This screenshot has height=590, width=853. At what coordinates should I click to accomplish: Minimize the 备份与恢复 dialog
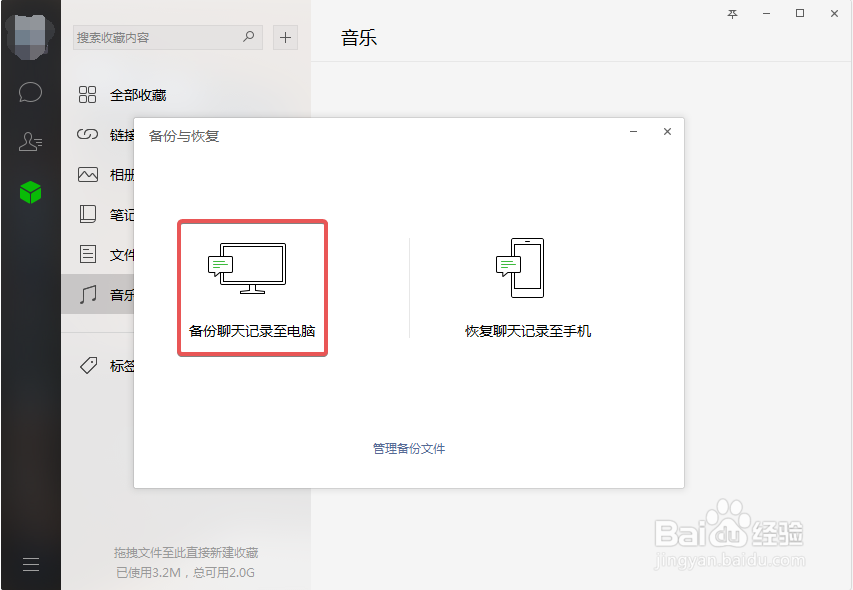click(x=633, y=132)
